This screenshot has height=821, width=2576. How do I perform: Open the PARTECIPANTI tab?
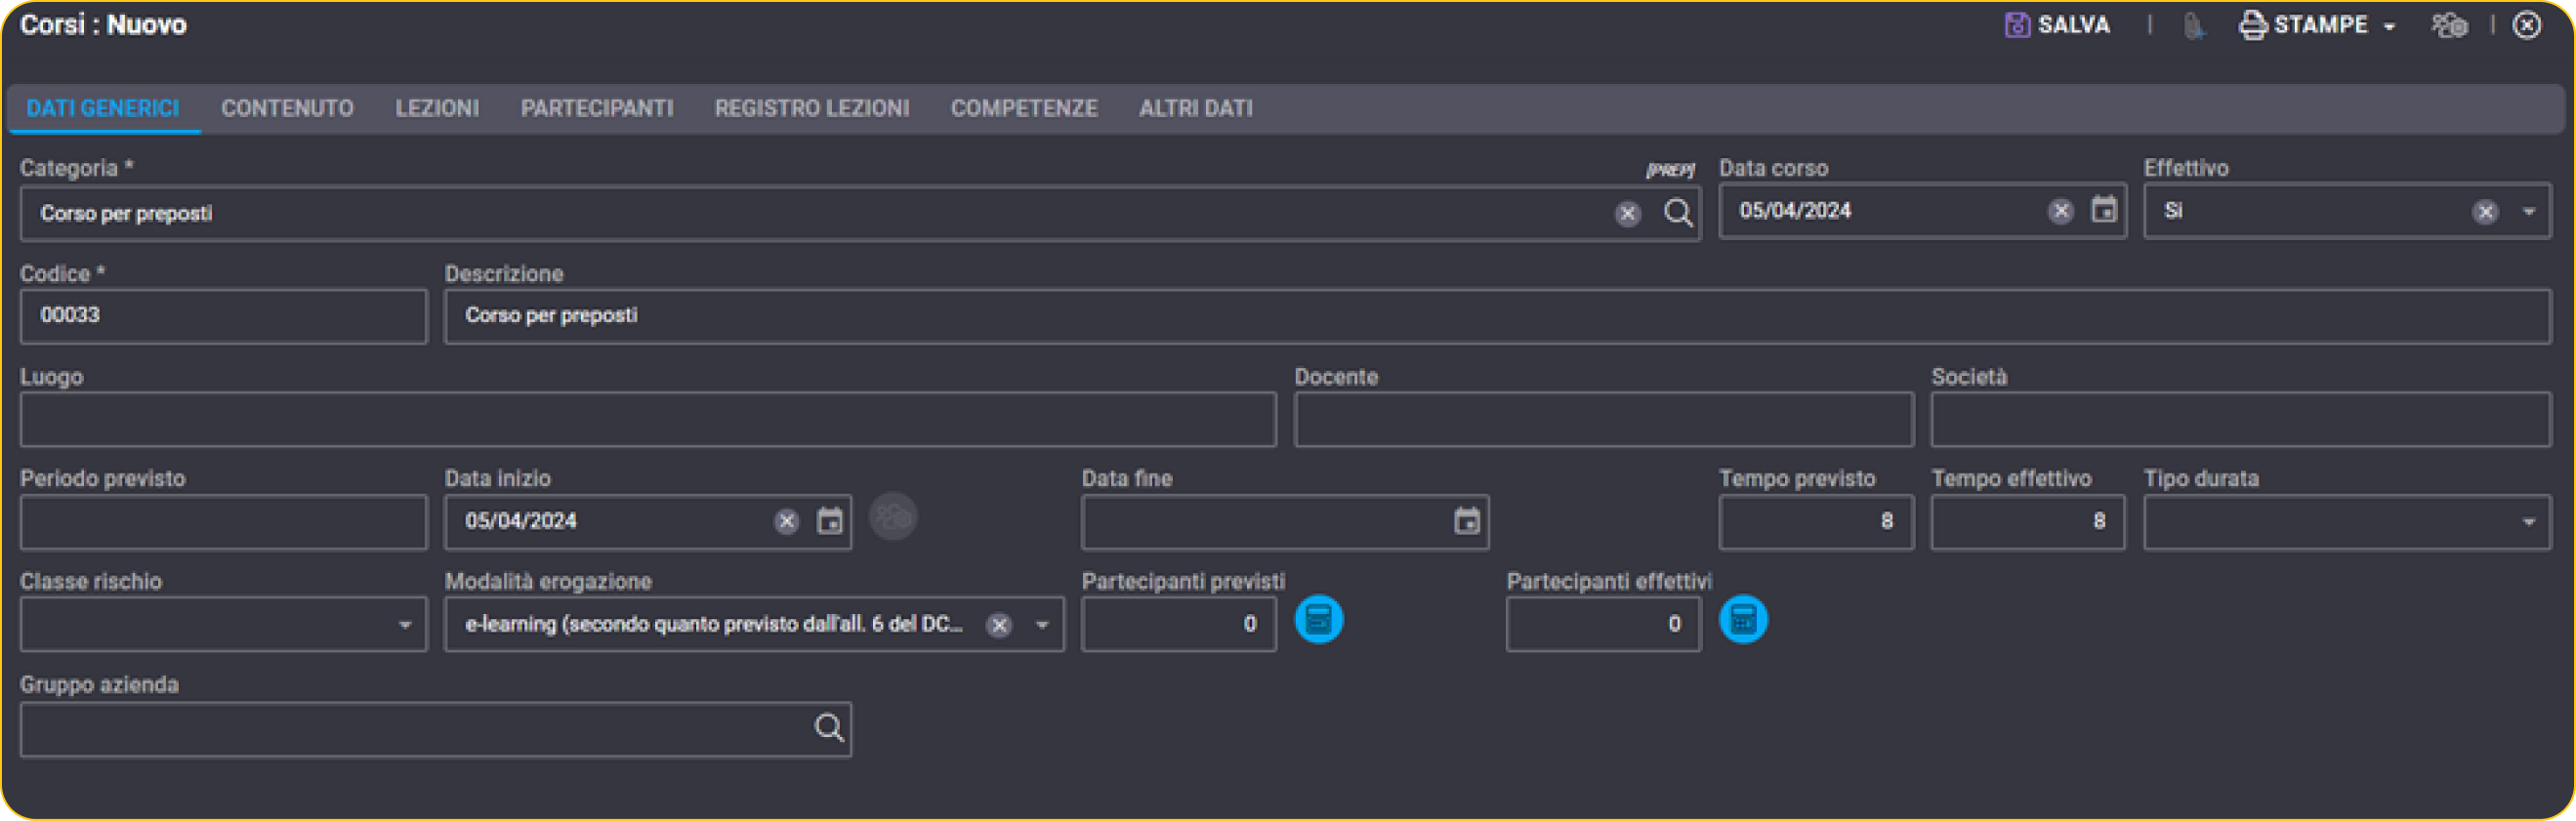coord(597,108)
